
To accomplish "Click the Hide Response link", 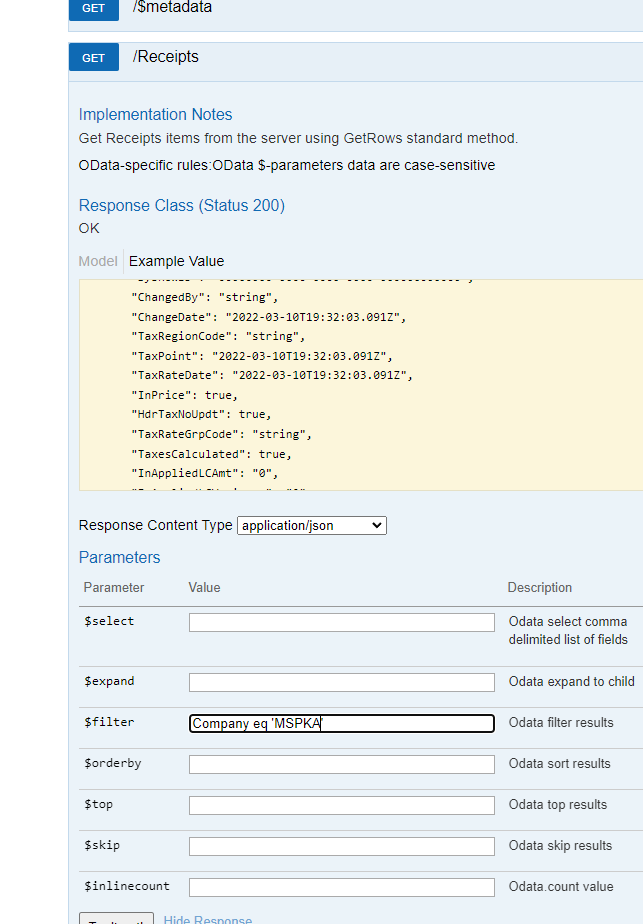I will (207, 919).
